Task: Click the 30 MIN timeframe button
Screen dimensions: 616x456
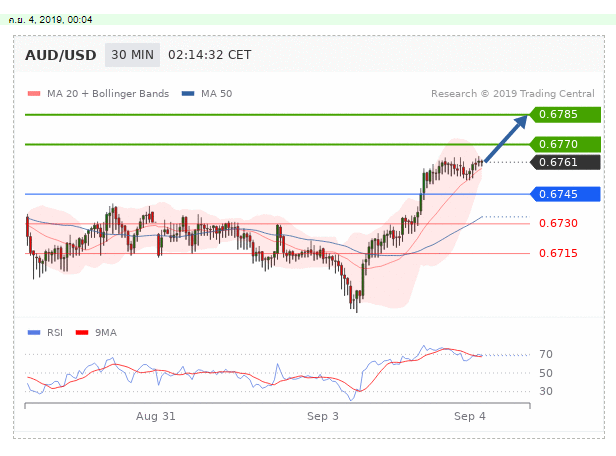Action: pyautogui.click(x=132, y=55)
